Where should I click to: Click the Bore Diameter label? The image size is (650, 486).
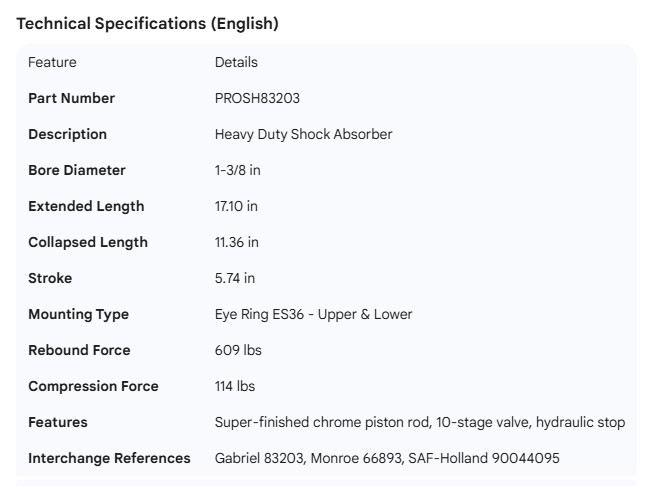coord(77,170)
